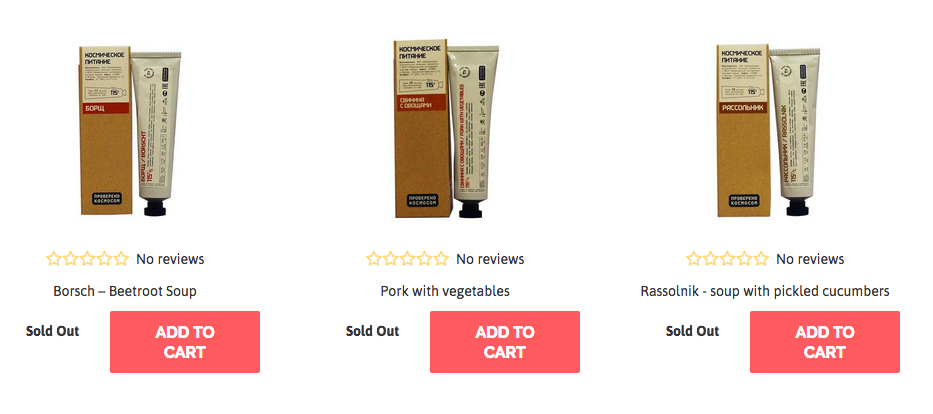The height and width of the screenshot is (414, 933).
Task: Click Borsch product's first rating star
Action: 54,259
